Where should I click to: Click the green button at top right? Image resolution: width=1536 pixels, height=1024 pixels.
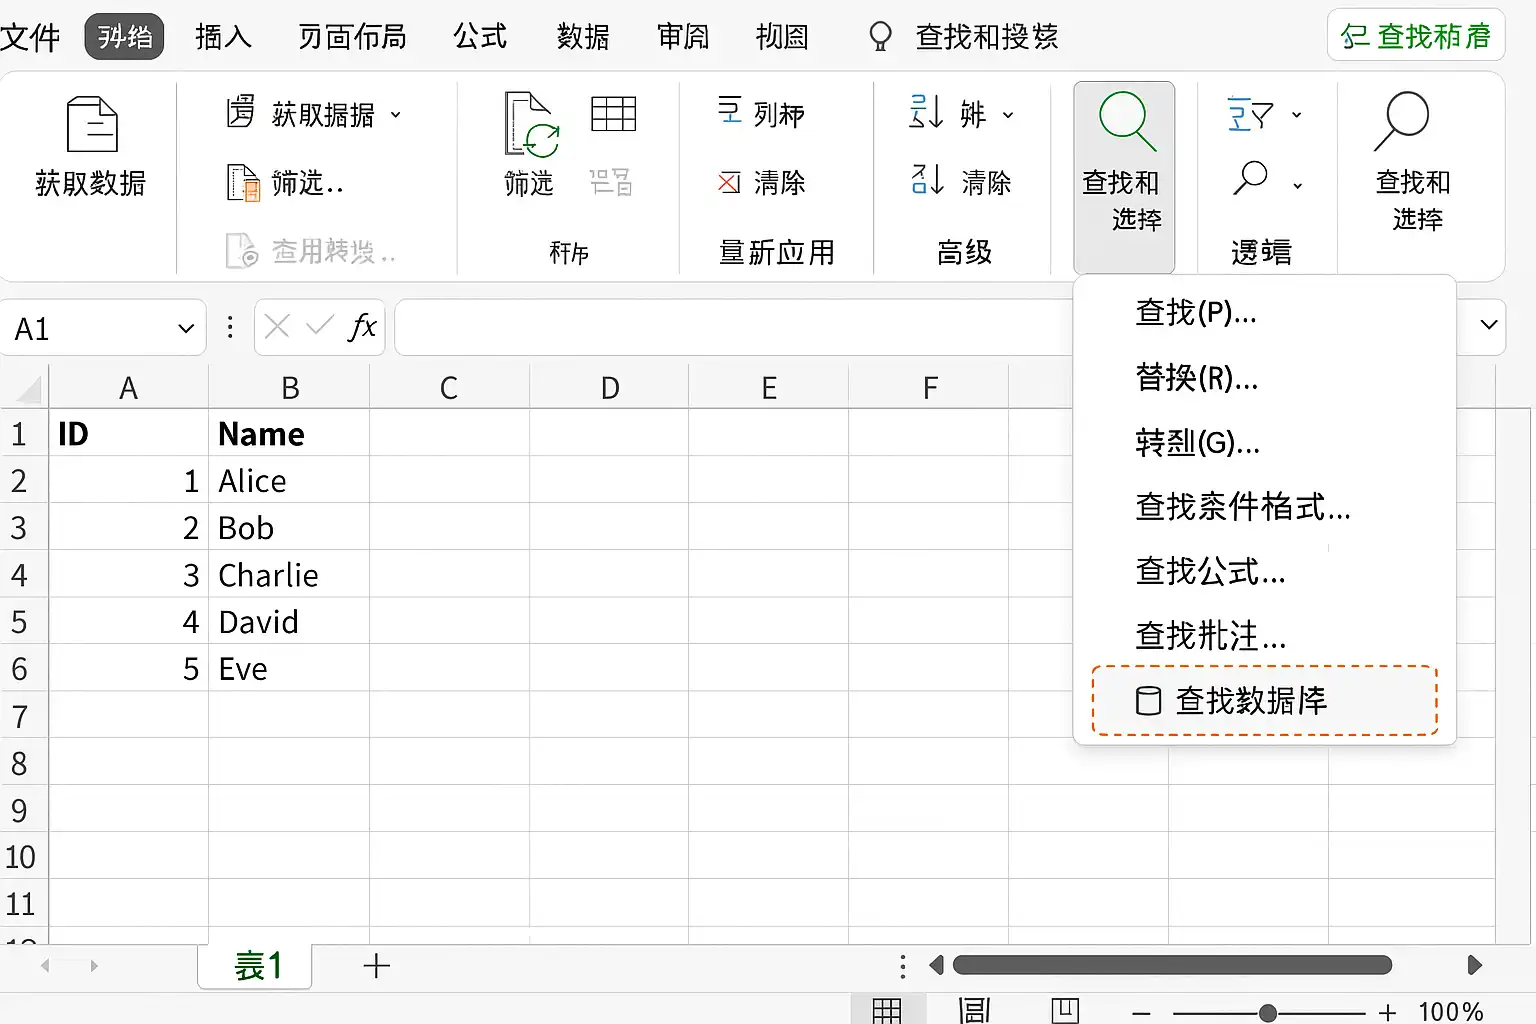point(1416,36)
